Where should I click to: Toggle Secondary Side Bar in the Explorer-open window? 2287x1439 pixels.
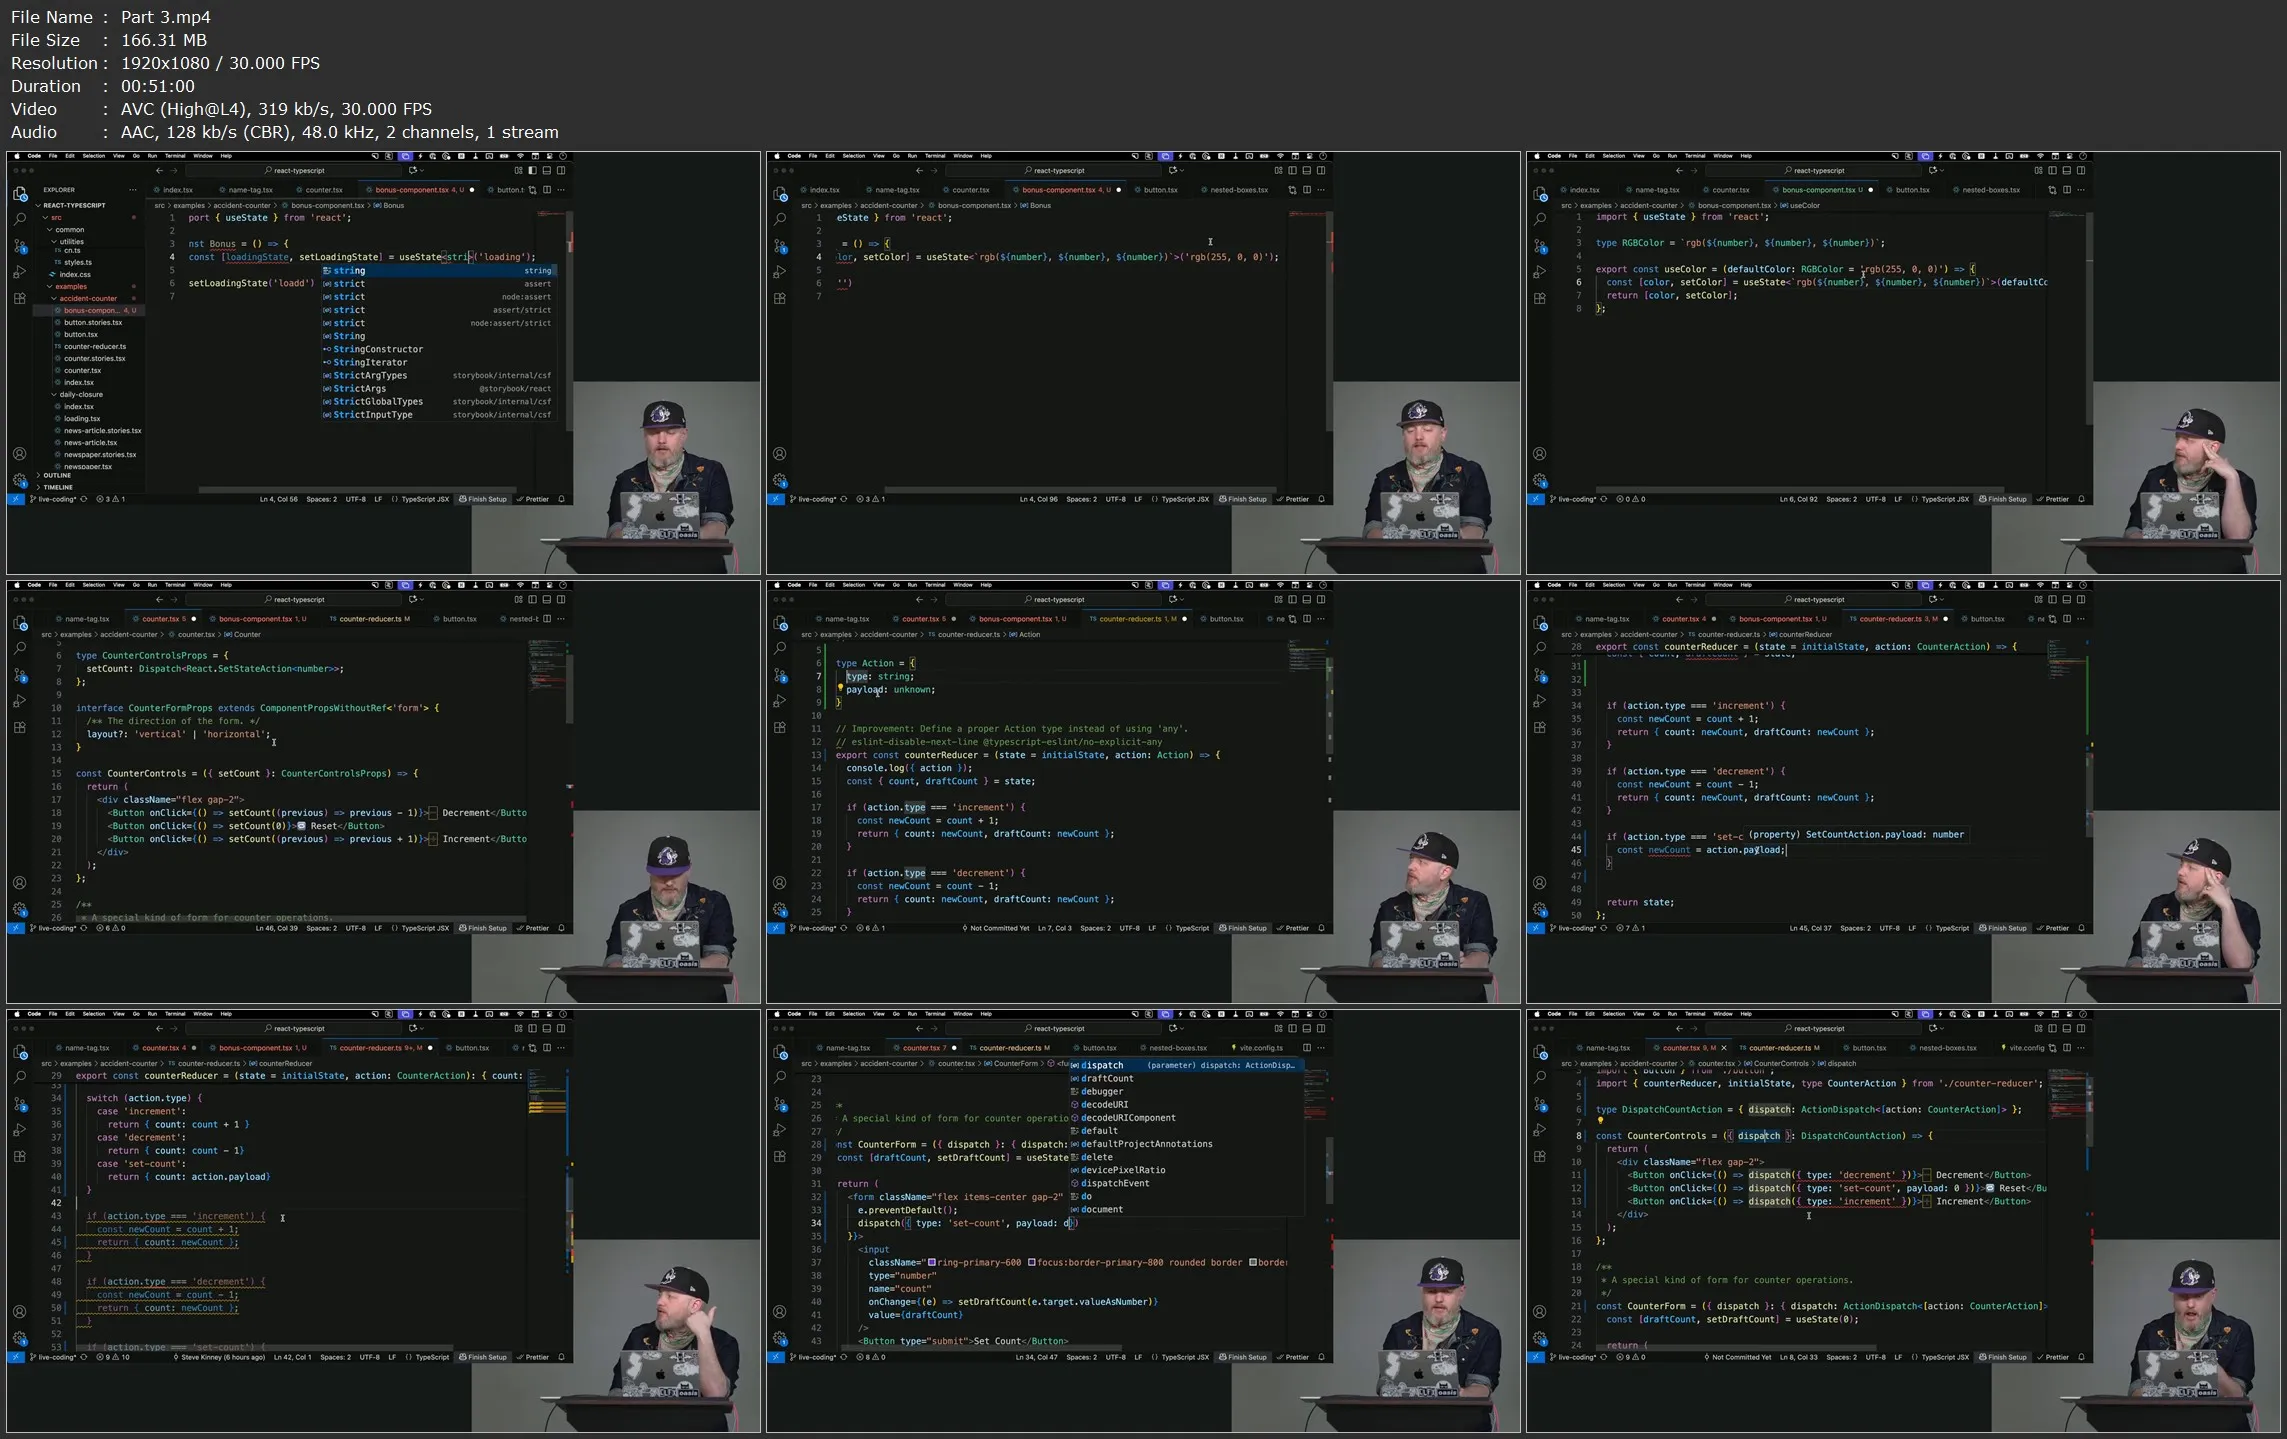click(x=561, y=171)
